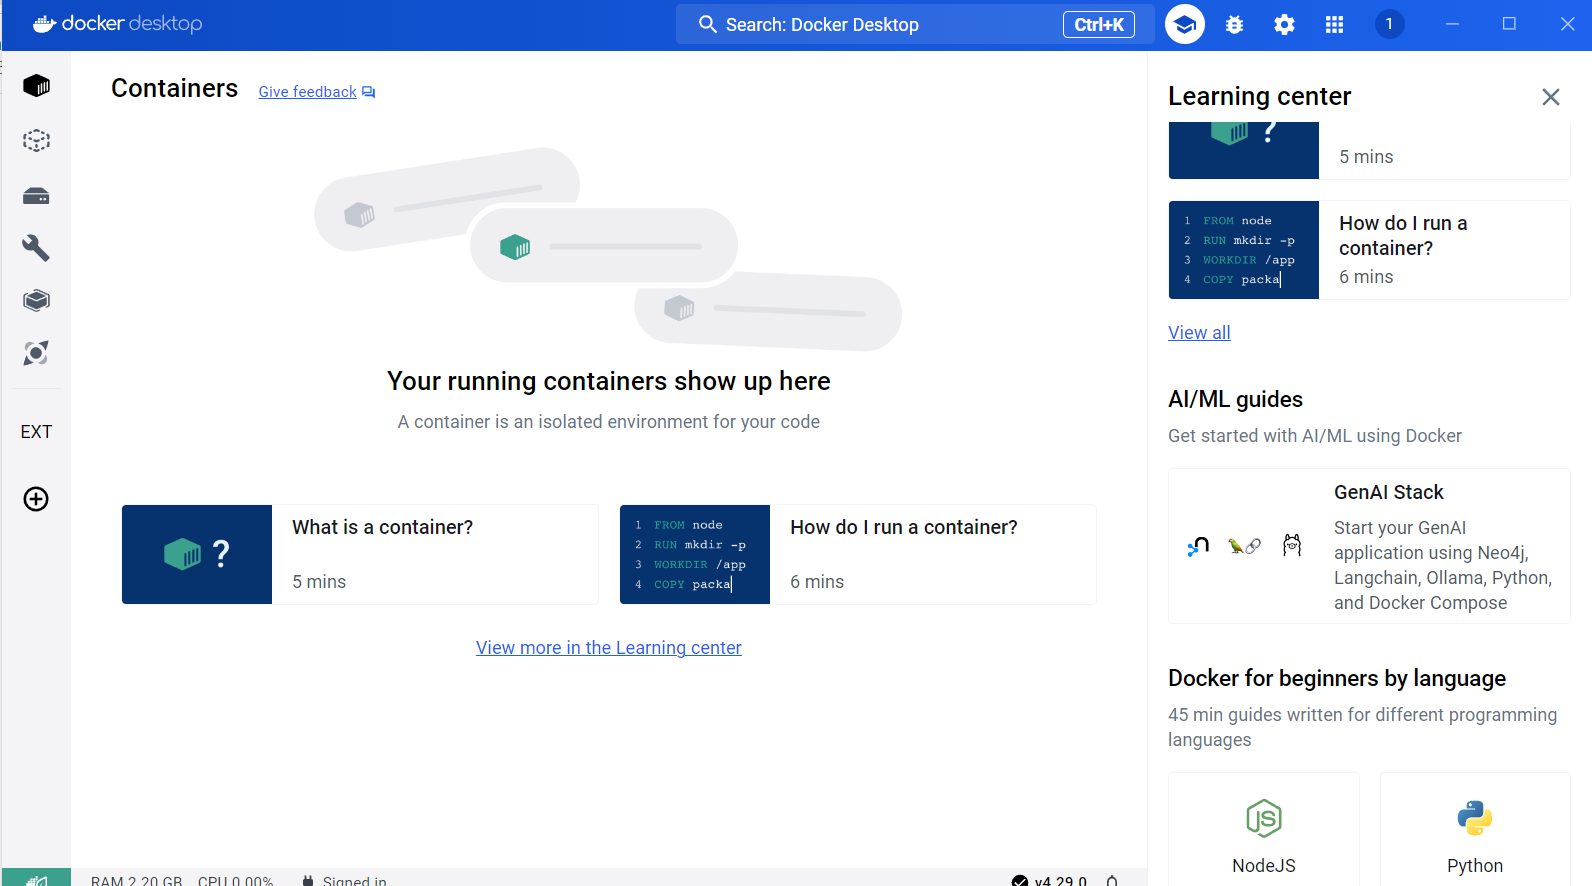Open the Volumes view in sidebar
This screenshot has height=886, width=1592.
coord(36,196)
